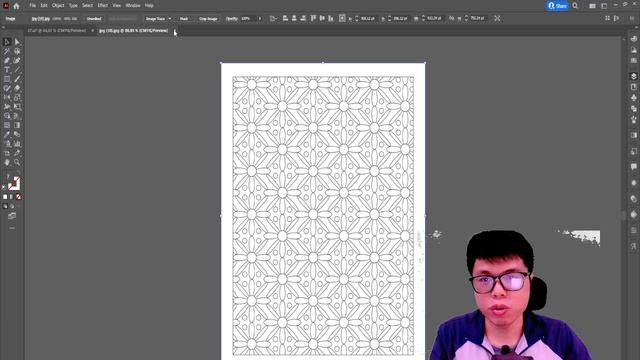Select the Artboard tool
Image resolution: width=640 pixels, height=360 pixels.
tap(7, 153)
